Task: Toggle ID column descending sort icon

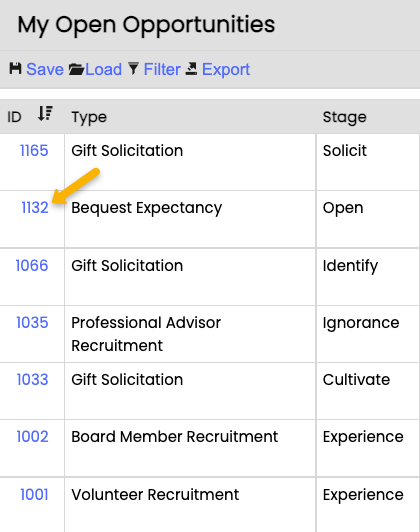Action: coord(45,113)
